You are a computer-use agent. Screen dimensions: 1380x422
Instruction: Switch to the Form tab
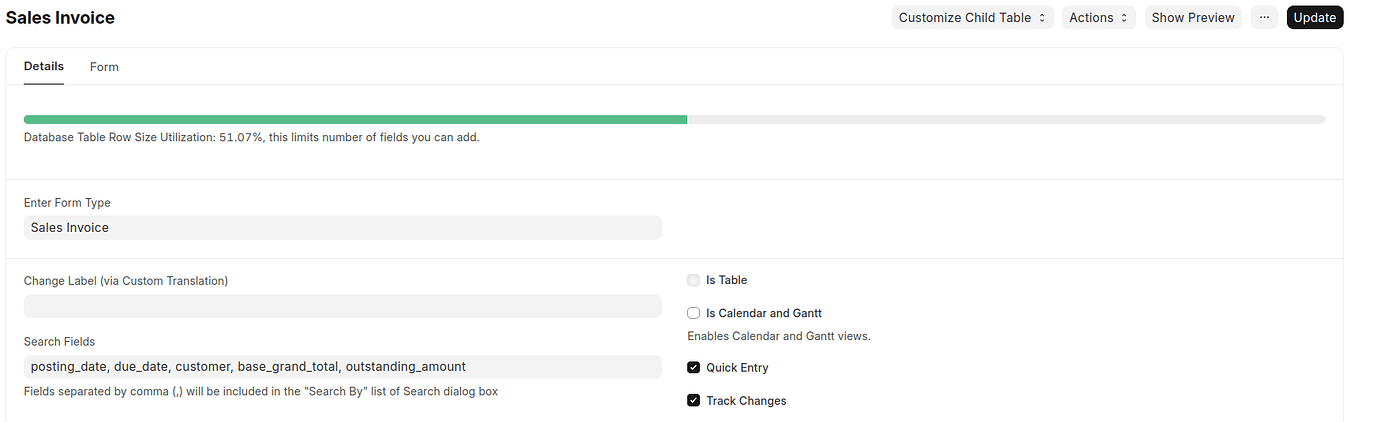click(x=104, y=67)
